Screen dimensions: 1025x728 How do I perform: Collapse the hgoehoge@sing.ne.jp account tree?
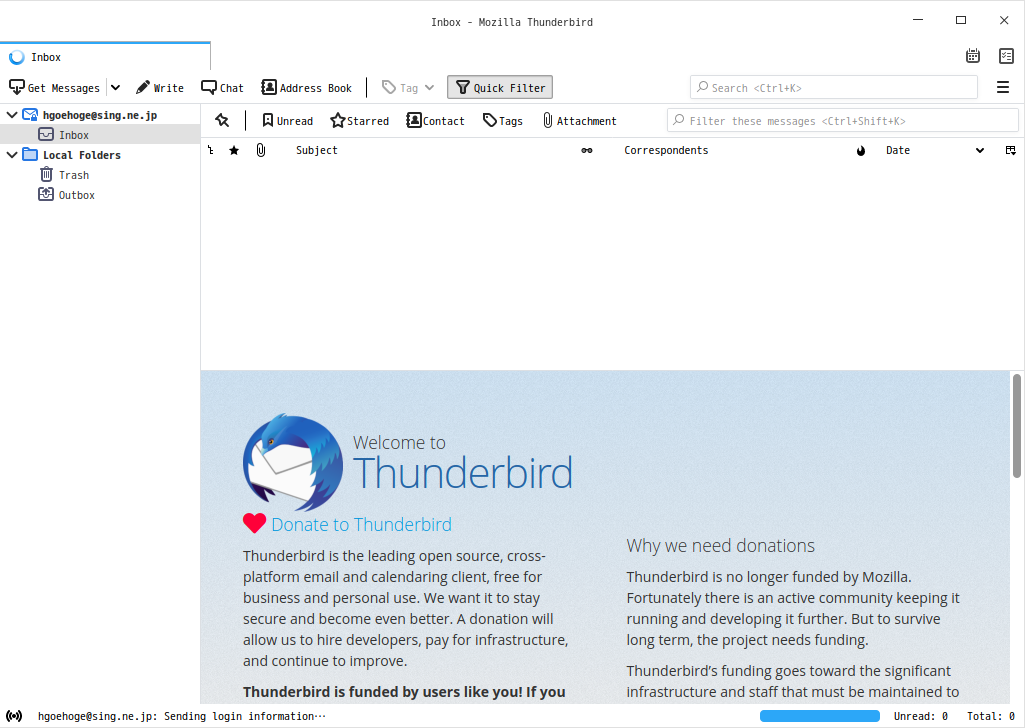click(12, 115)
